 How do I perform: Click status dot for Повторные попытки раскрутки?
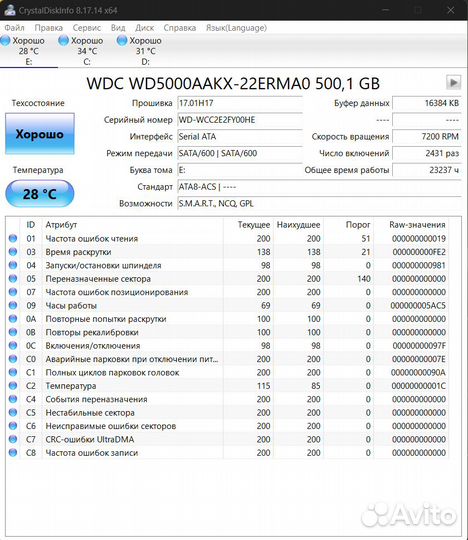click(13, 319)
